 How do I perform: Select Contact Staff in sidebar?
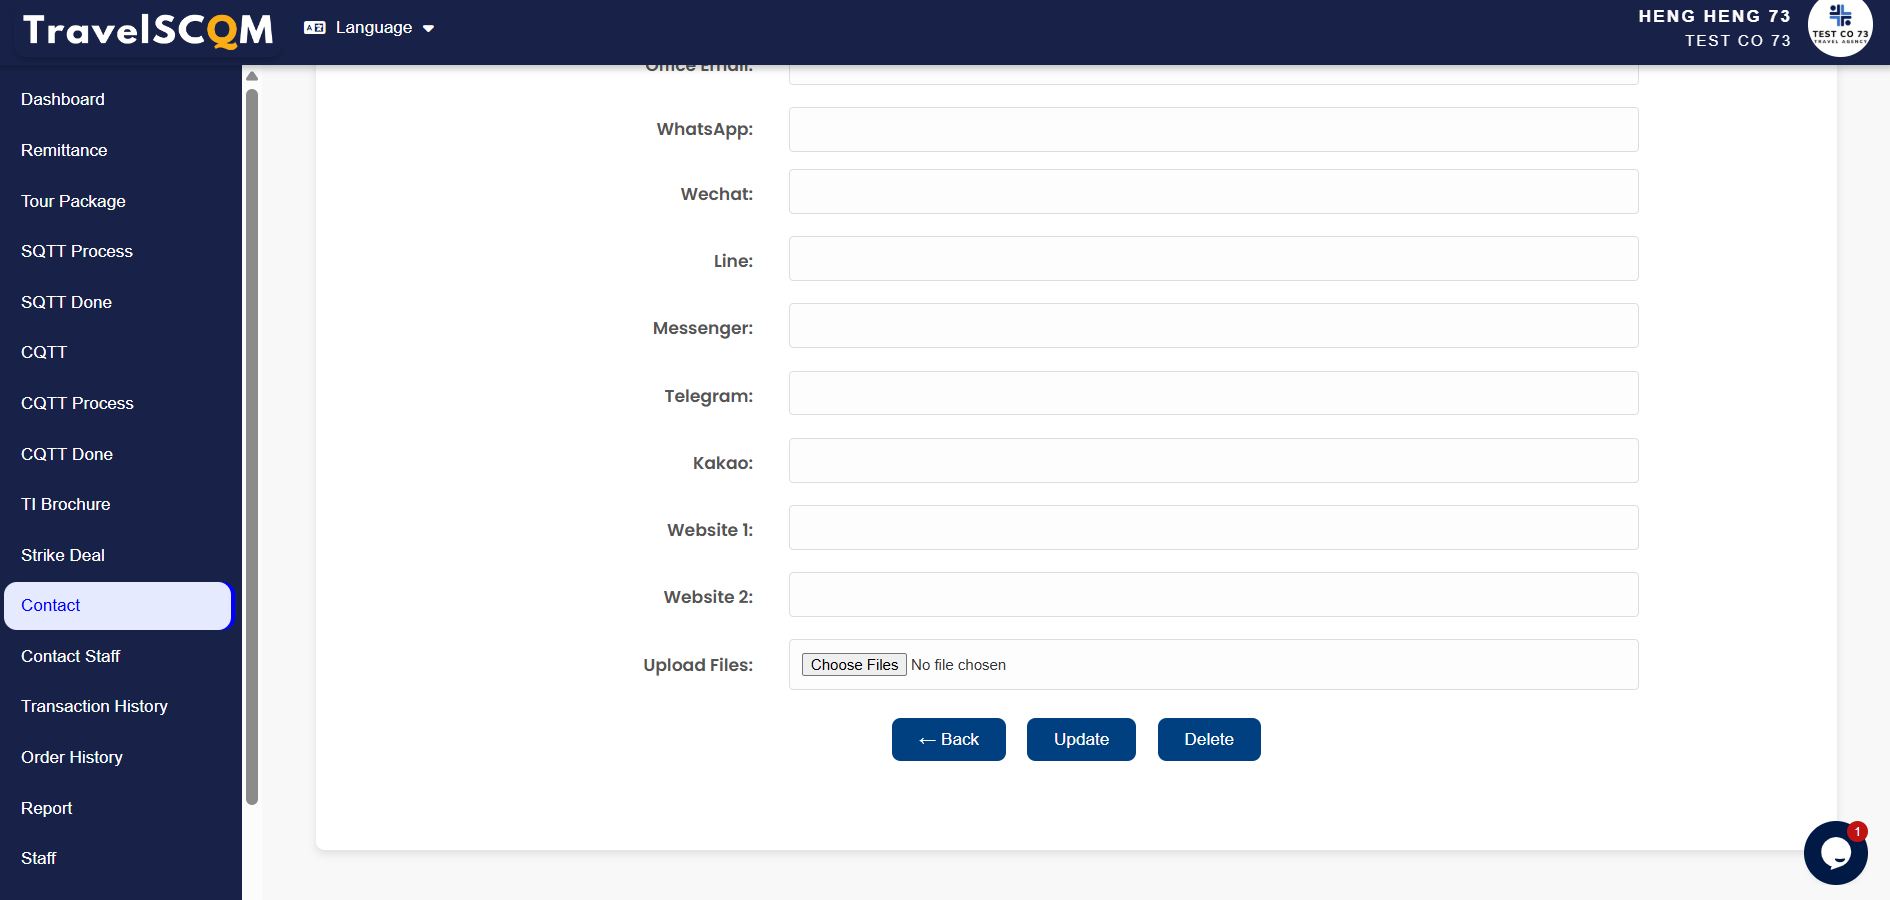click(x=70, y=656)
